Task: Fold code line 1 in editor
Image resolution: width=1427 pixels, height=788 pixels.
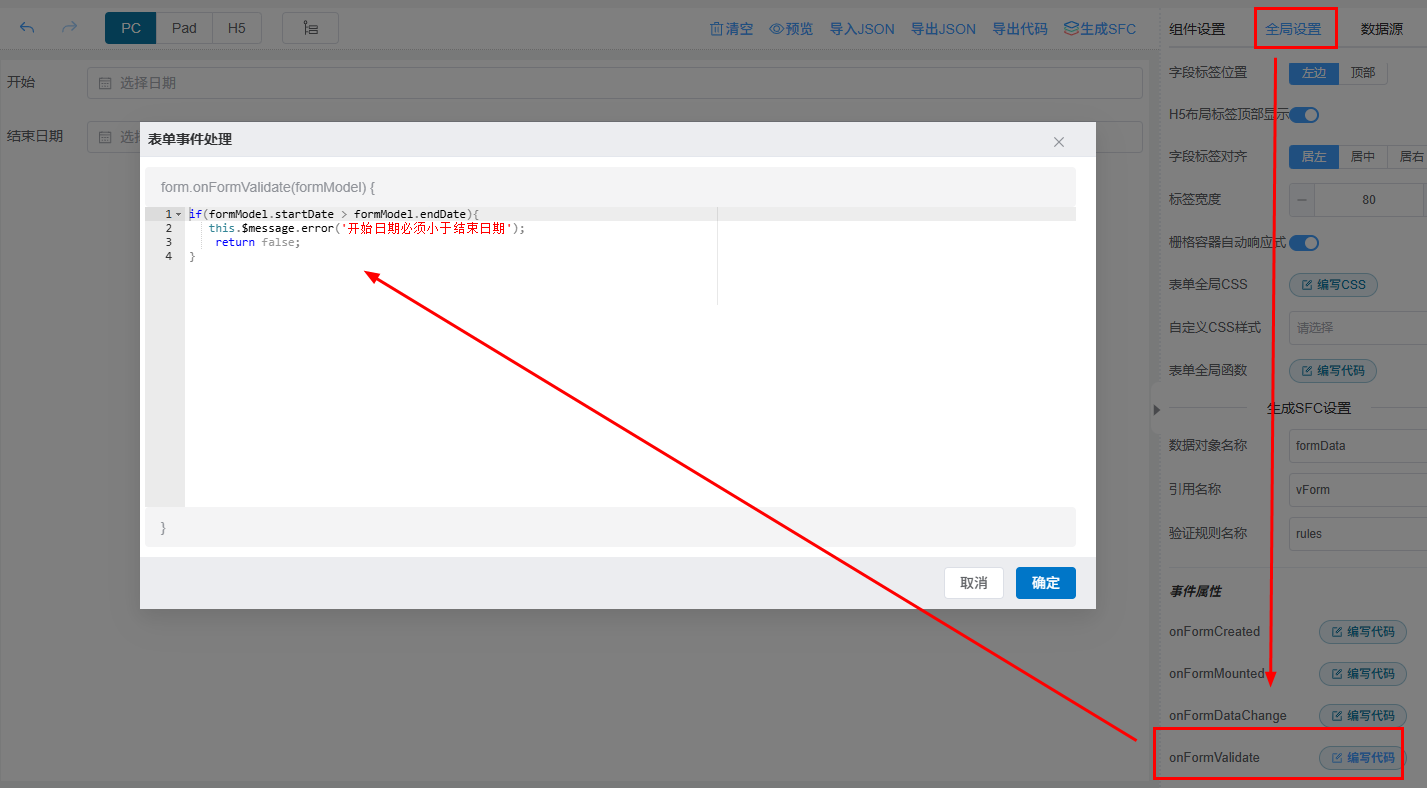Action: (x=178, y=214)
